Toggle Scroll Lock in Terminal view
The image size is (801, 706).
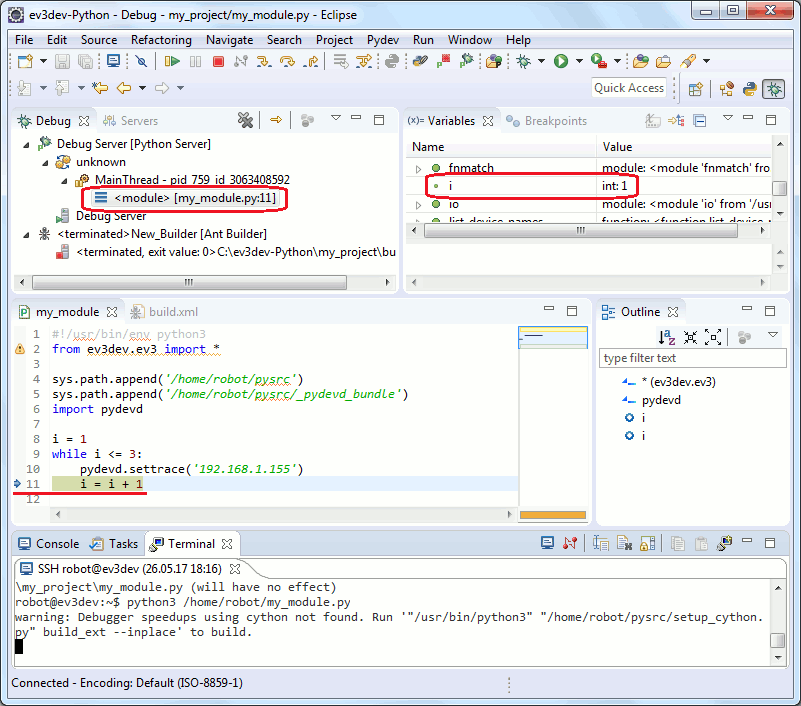click(647, 543)
